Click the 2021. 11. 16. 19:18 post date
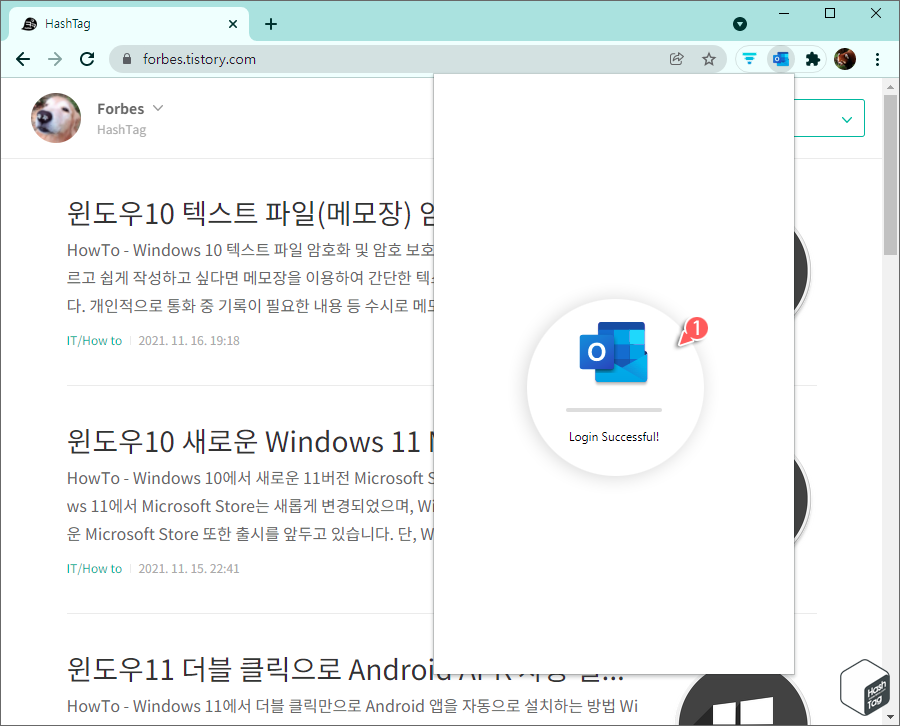Viewport: 900px width, 726px height. 189,340
